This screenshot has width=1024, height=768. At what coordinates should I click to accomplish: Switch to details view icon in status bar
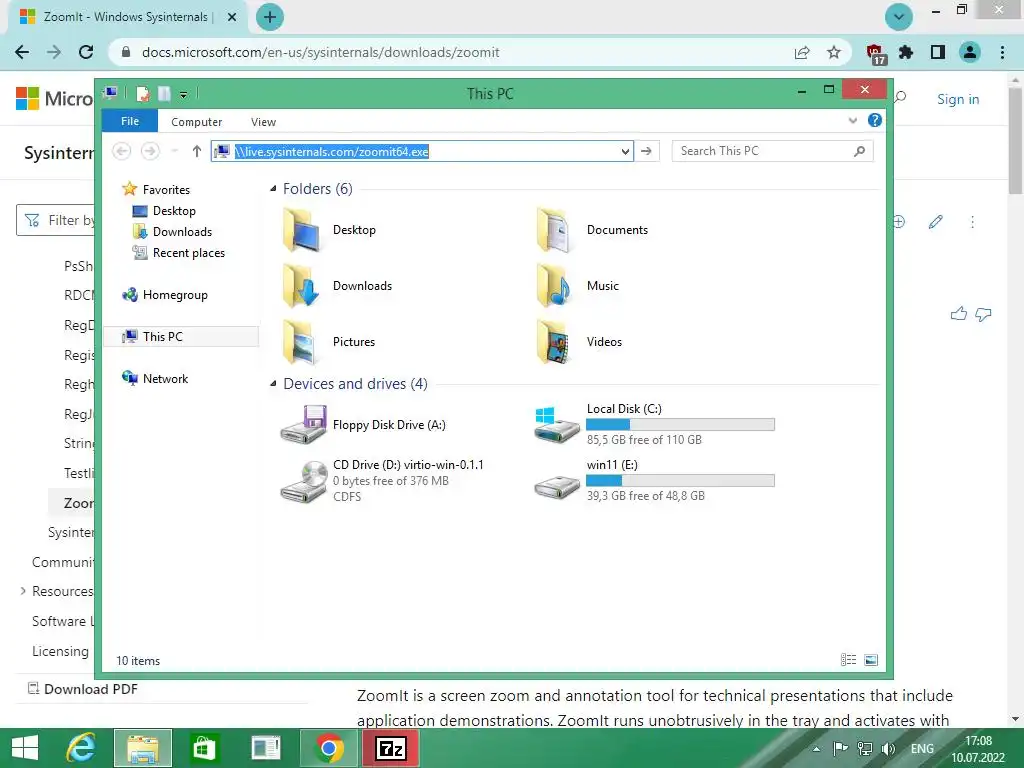[848, 660]
